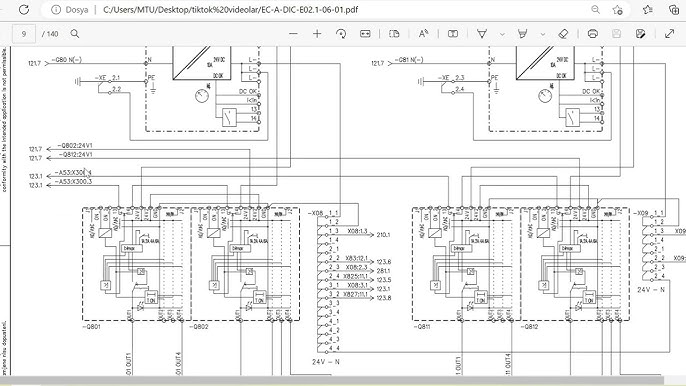Expand the Draw pen options dropdown
Viewport: 686px width, 386px height.
(x=502, y=34)
